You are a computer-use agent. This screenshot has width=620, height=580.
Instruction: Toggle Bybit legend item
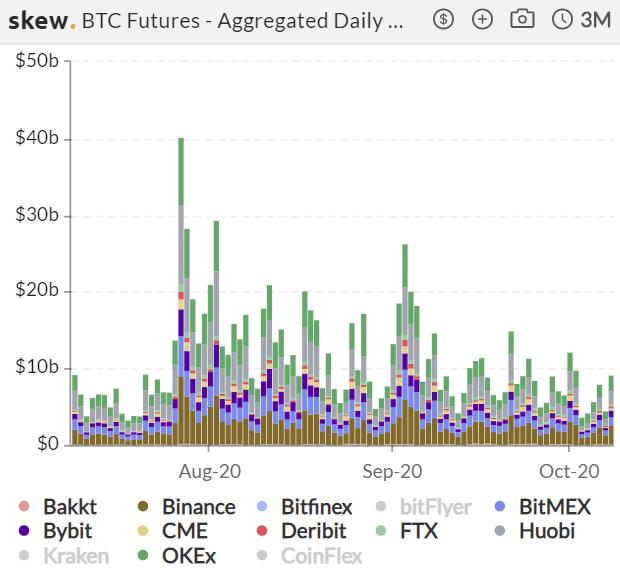pyautogui.click(x=55, y=531)
